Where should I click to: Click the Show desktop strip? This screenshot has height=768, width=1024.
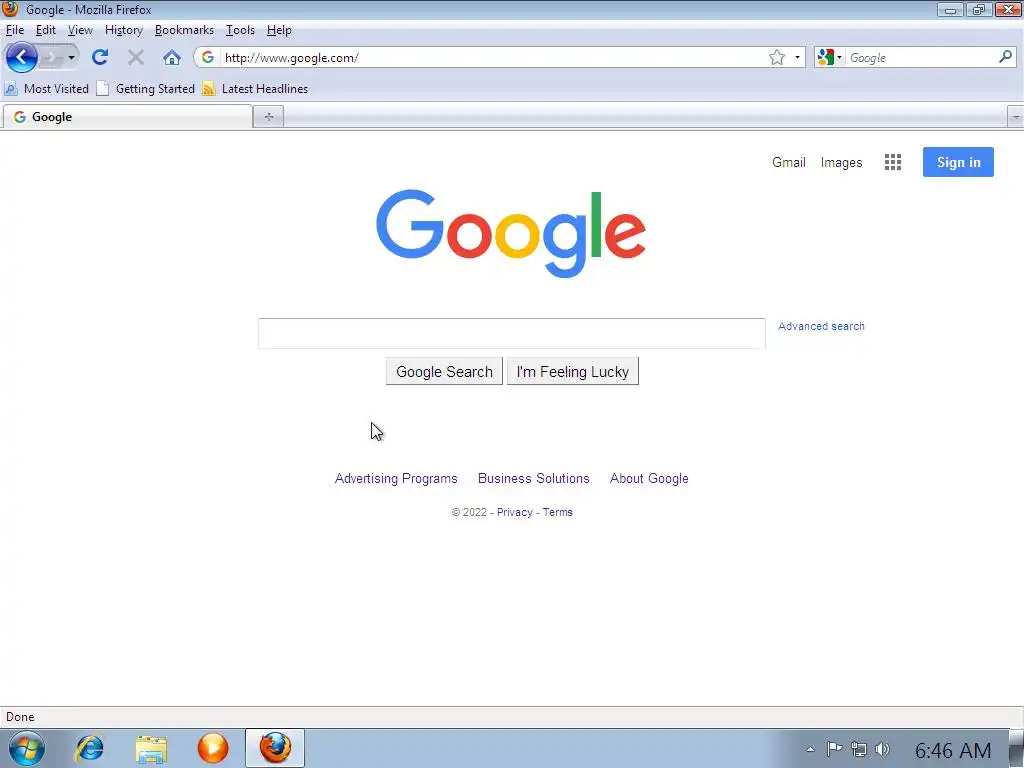1016,748
